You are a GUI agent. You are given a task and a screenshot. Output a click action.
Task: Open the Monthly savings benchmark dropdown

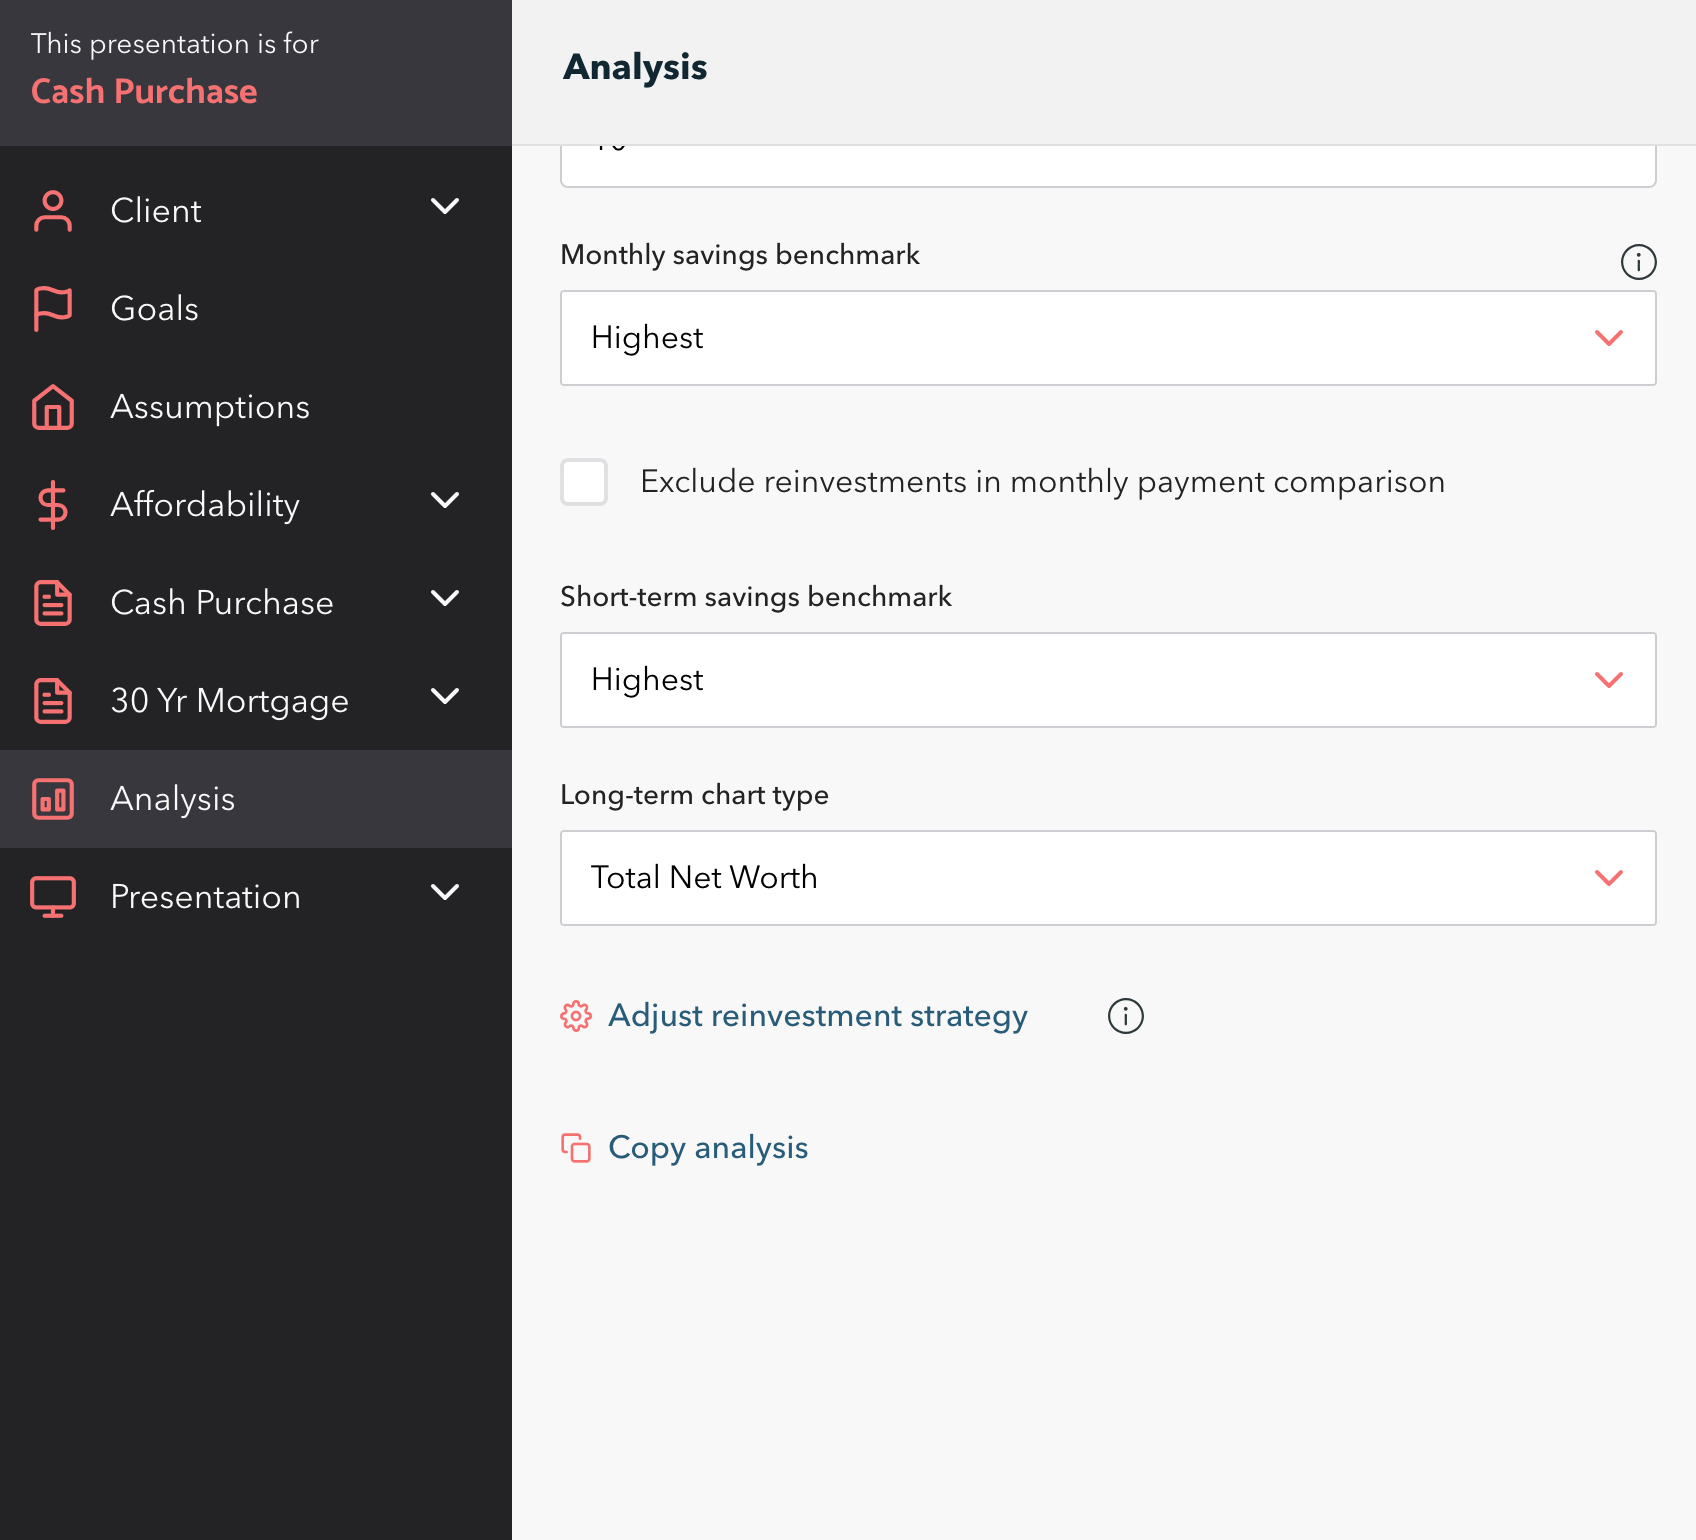(1108, 338)
